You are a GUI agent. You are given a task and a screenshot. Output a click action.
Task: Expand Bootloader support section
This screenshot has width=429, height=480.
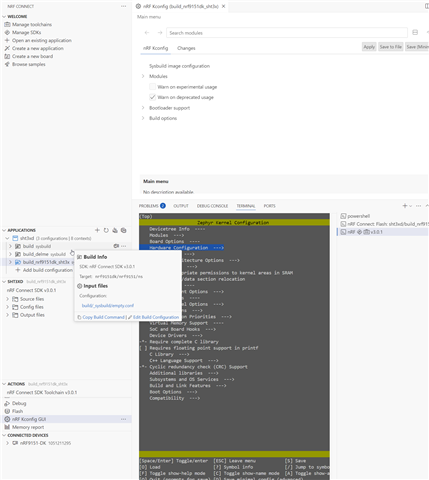pyautogui.click(x=143, y=108)
